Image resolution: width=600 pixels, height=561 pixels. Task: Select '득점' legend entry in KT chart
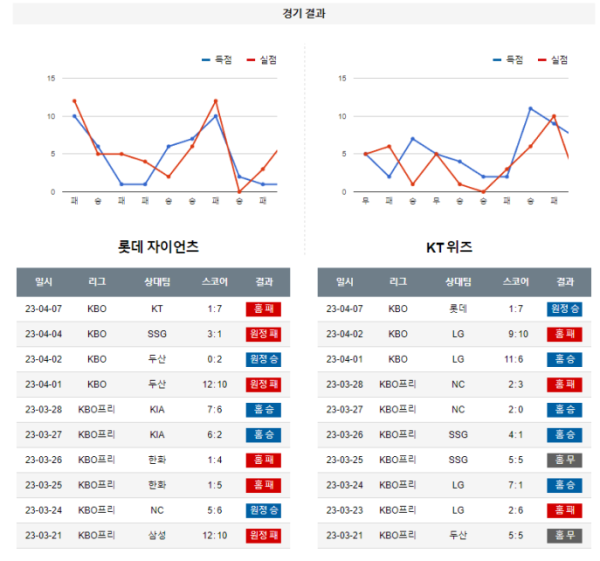click(x=508, y=60)
